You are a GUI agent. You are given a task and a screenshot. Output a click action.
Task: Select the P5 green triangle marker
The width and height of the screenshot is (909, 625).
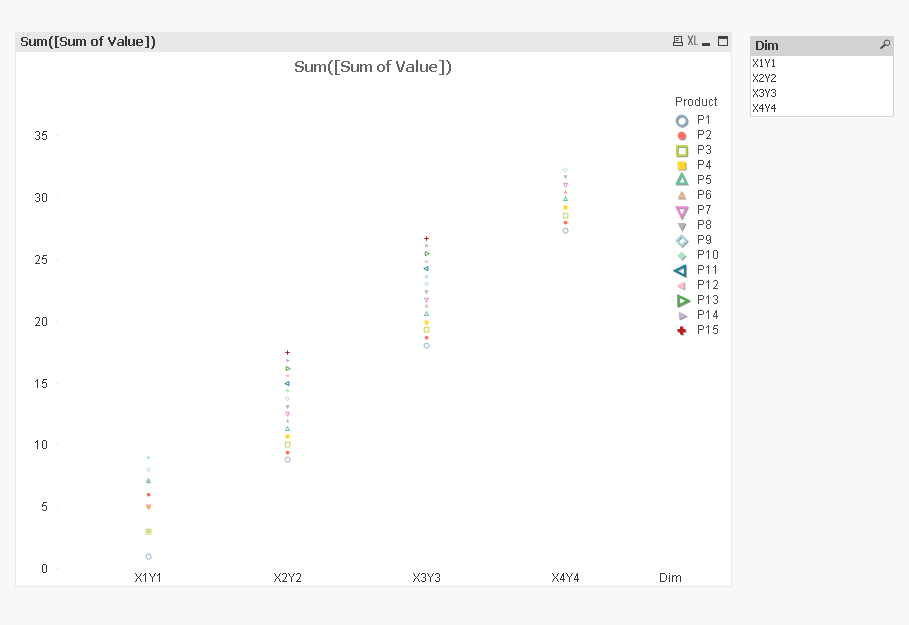click(681, 180)
